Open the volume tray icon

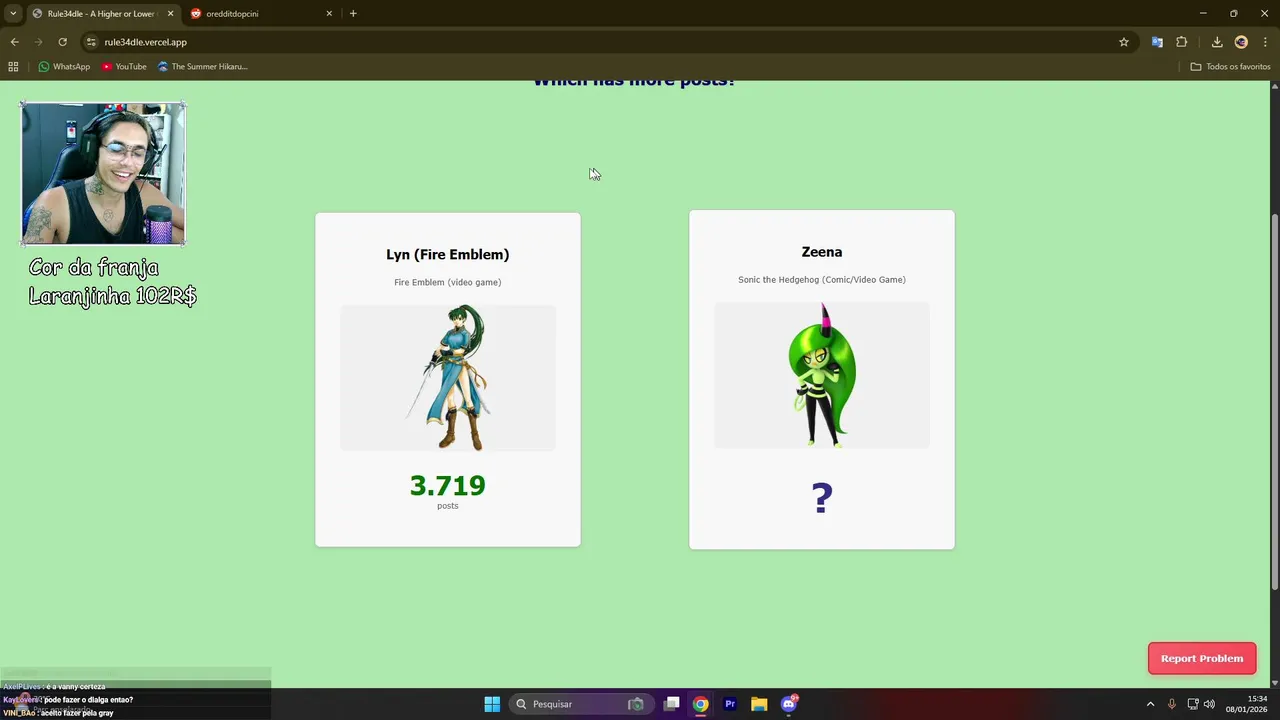(x=1209, y=704)
